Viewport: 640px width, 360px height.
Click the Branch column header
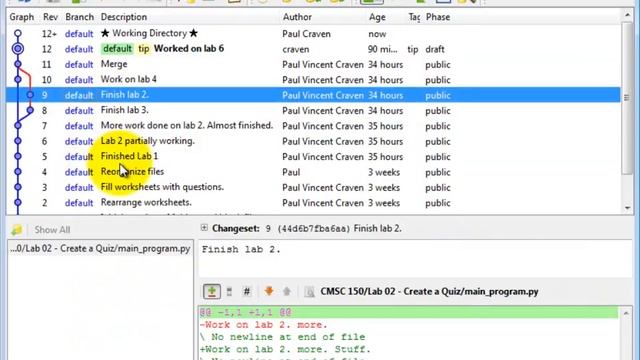pyautogui.click(x=79, y=17)
